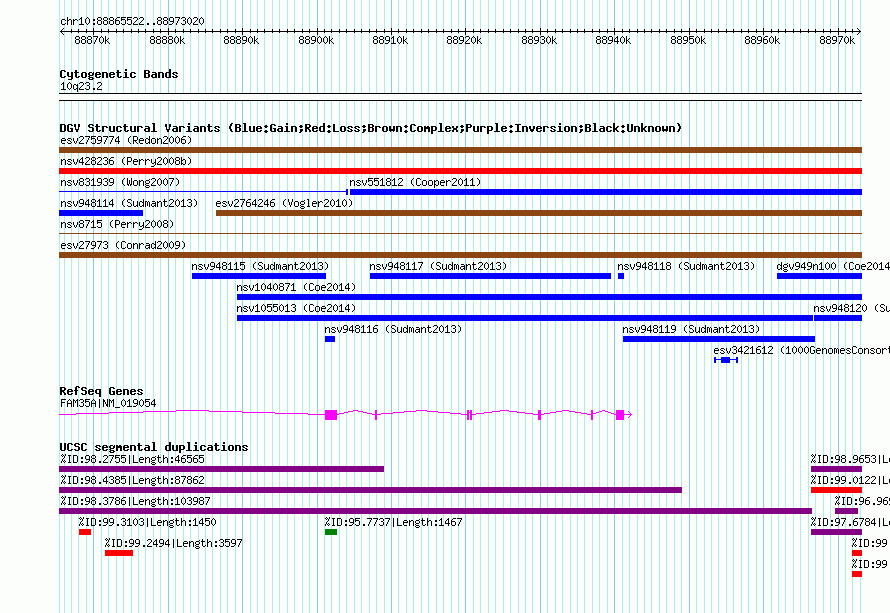Click the green block under %ID:95.7737|Length:1467
The height and width of the screenshot is (613, 890).
331,532
